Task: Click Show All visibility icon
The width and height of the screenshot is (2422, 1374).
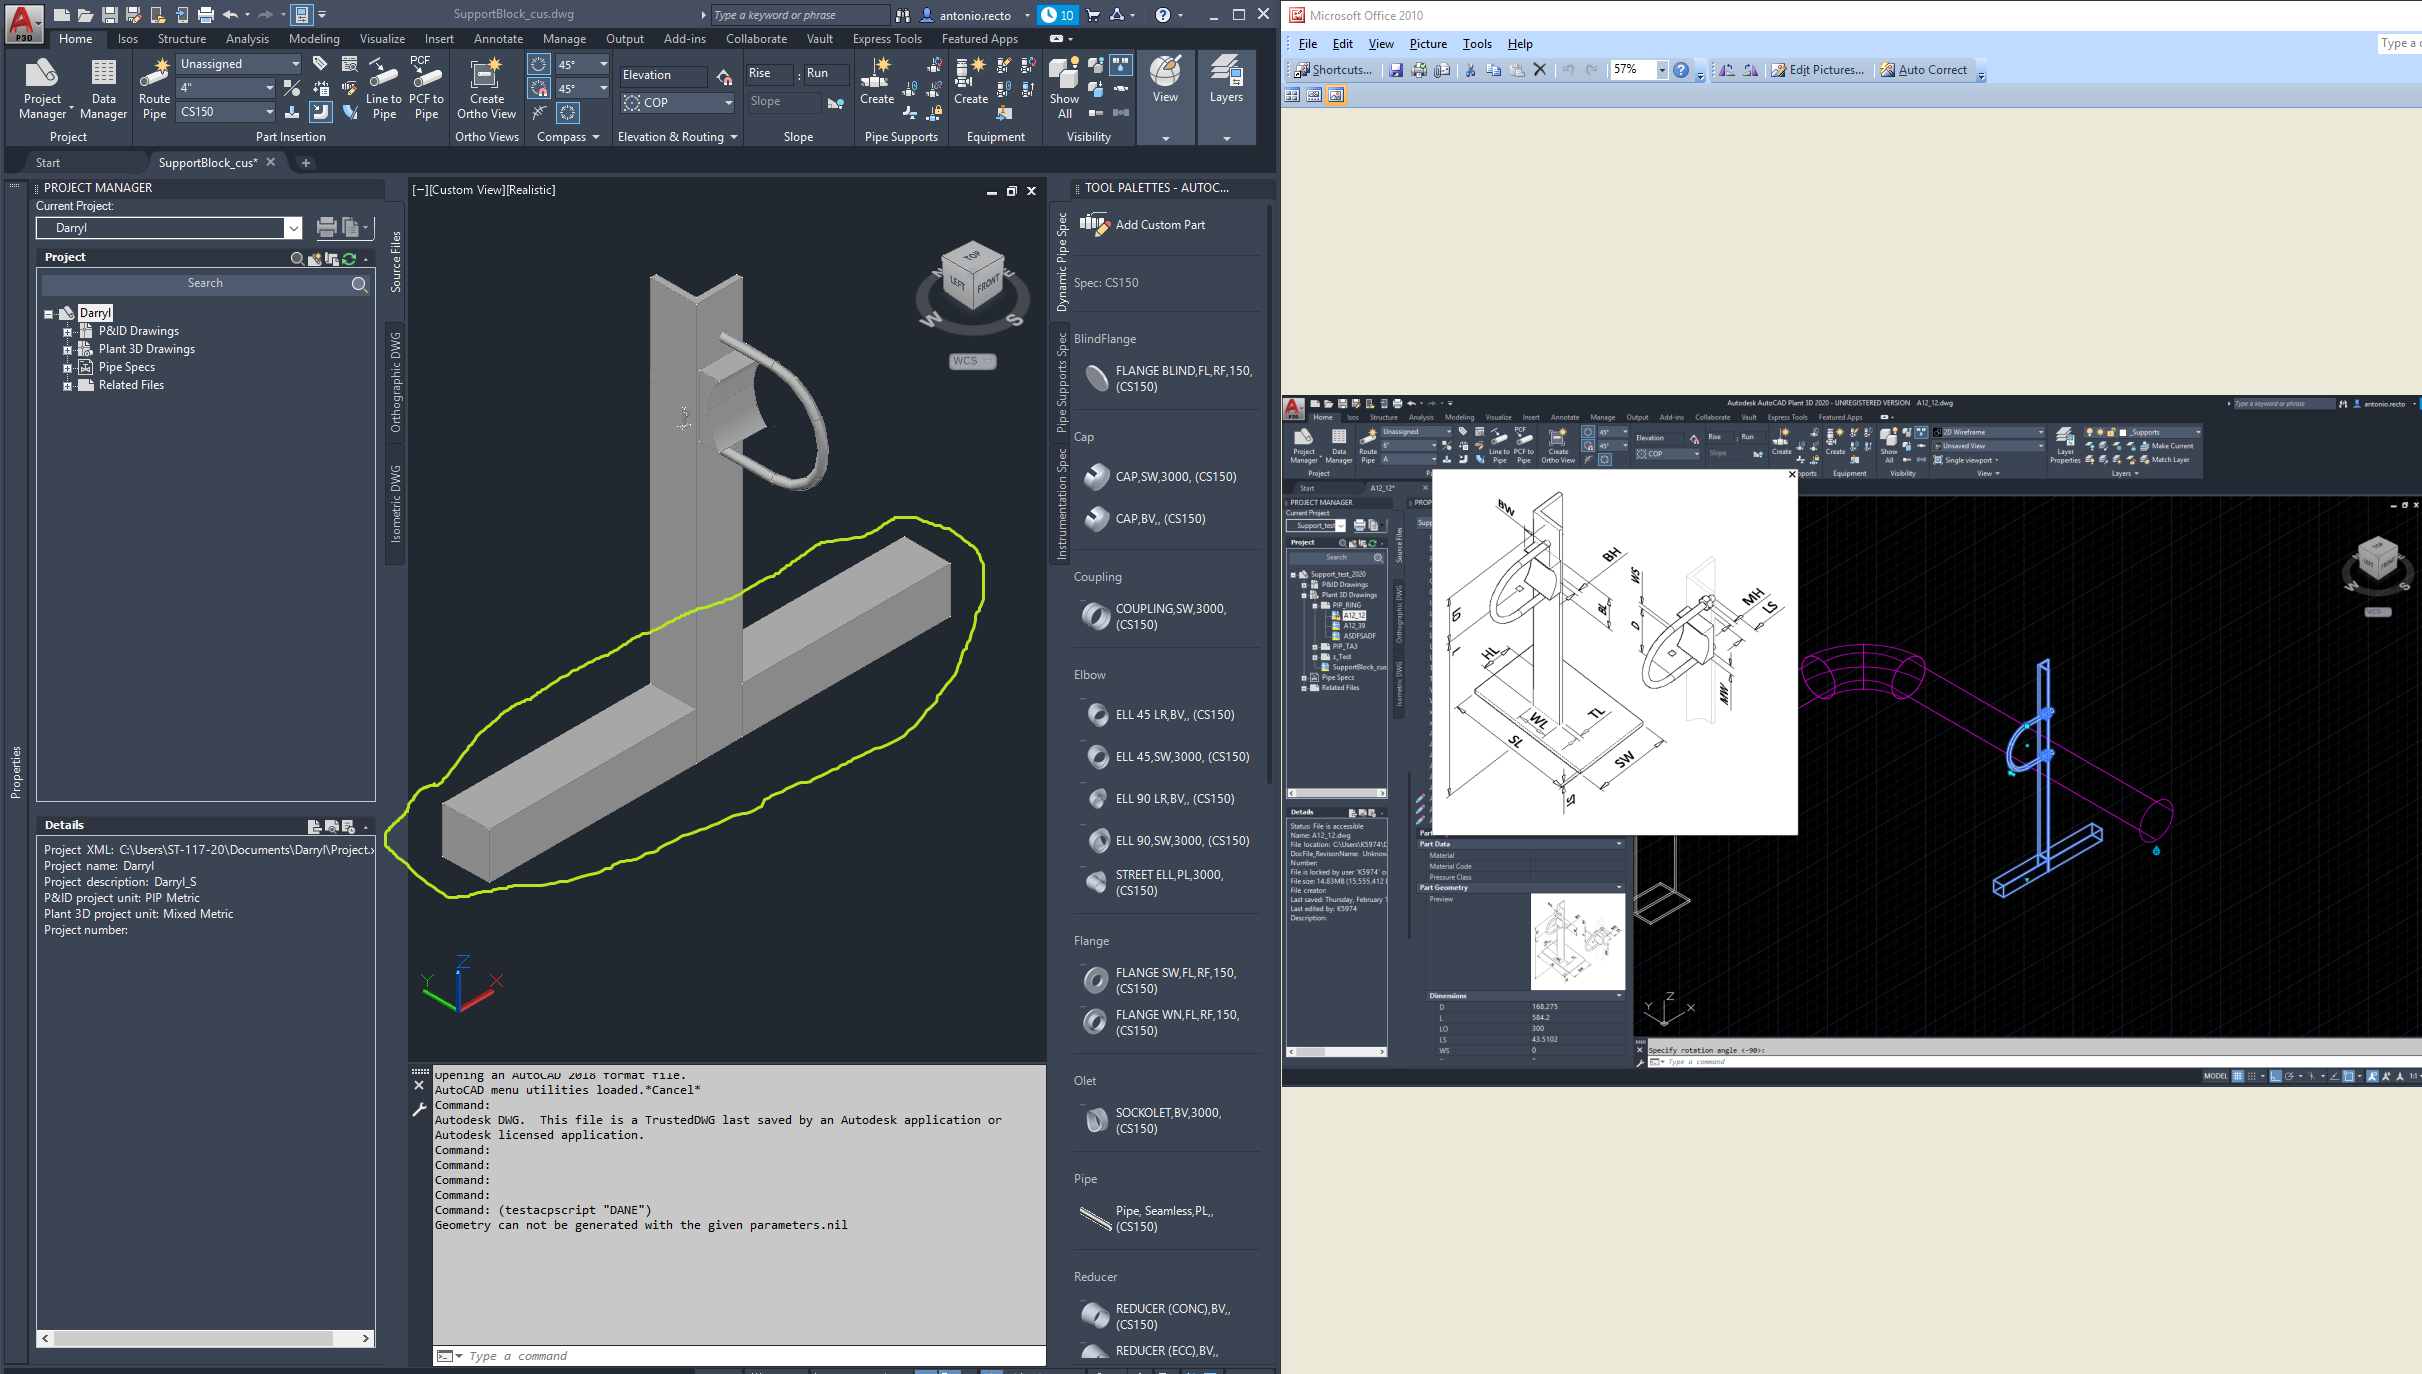Action: tap(1064, 88)
